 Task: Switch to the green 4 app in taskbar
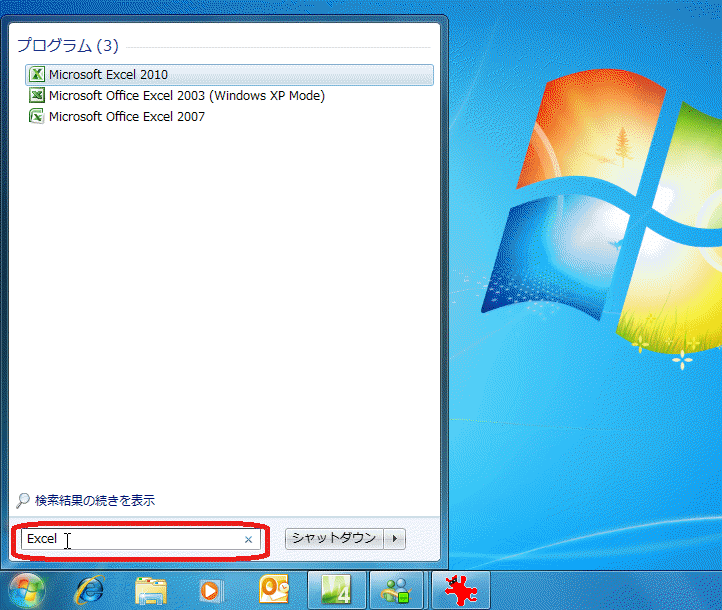coord(337,590)
